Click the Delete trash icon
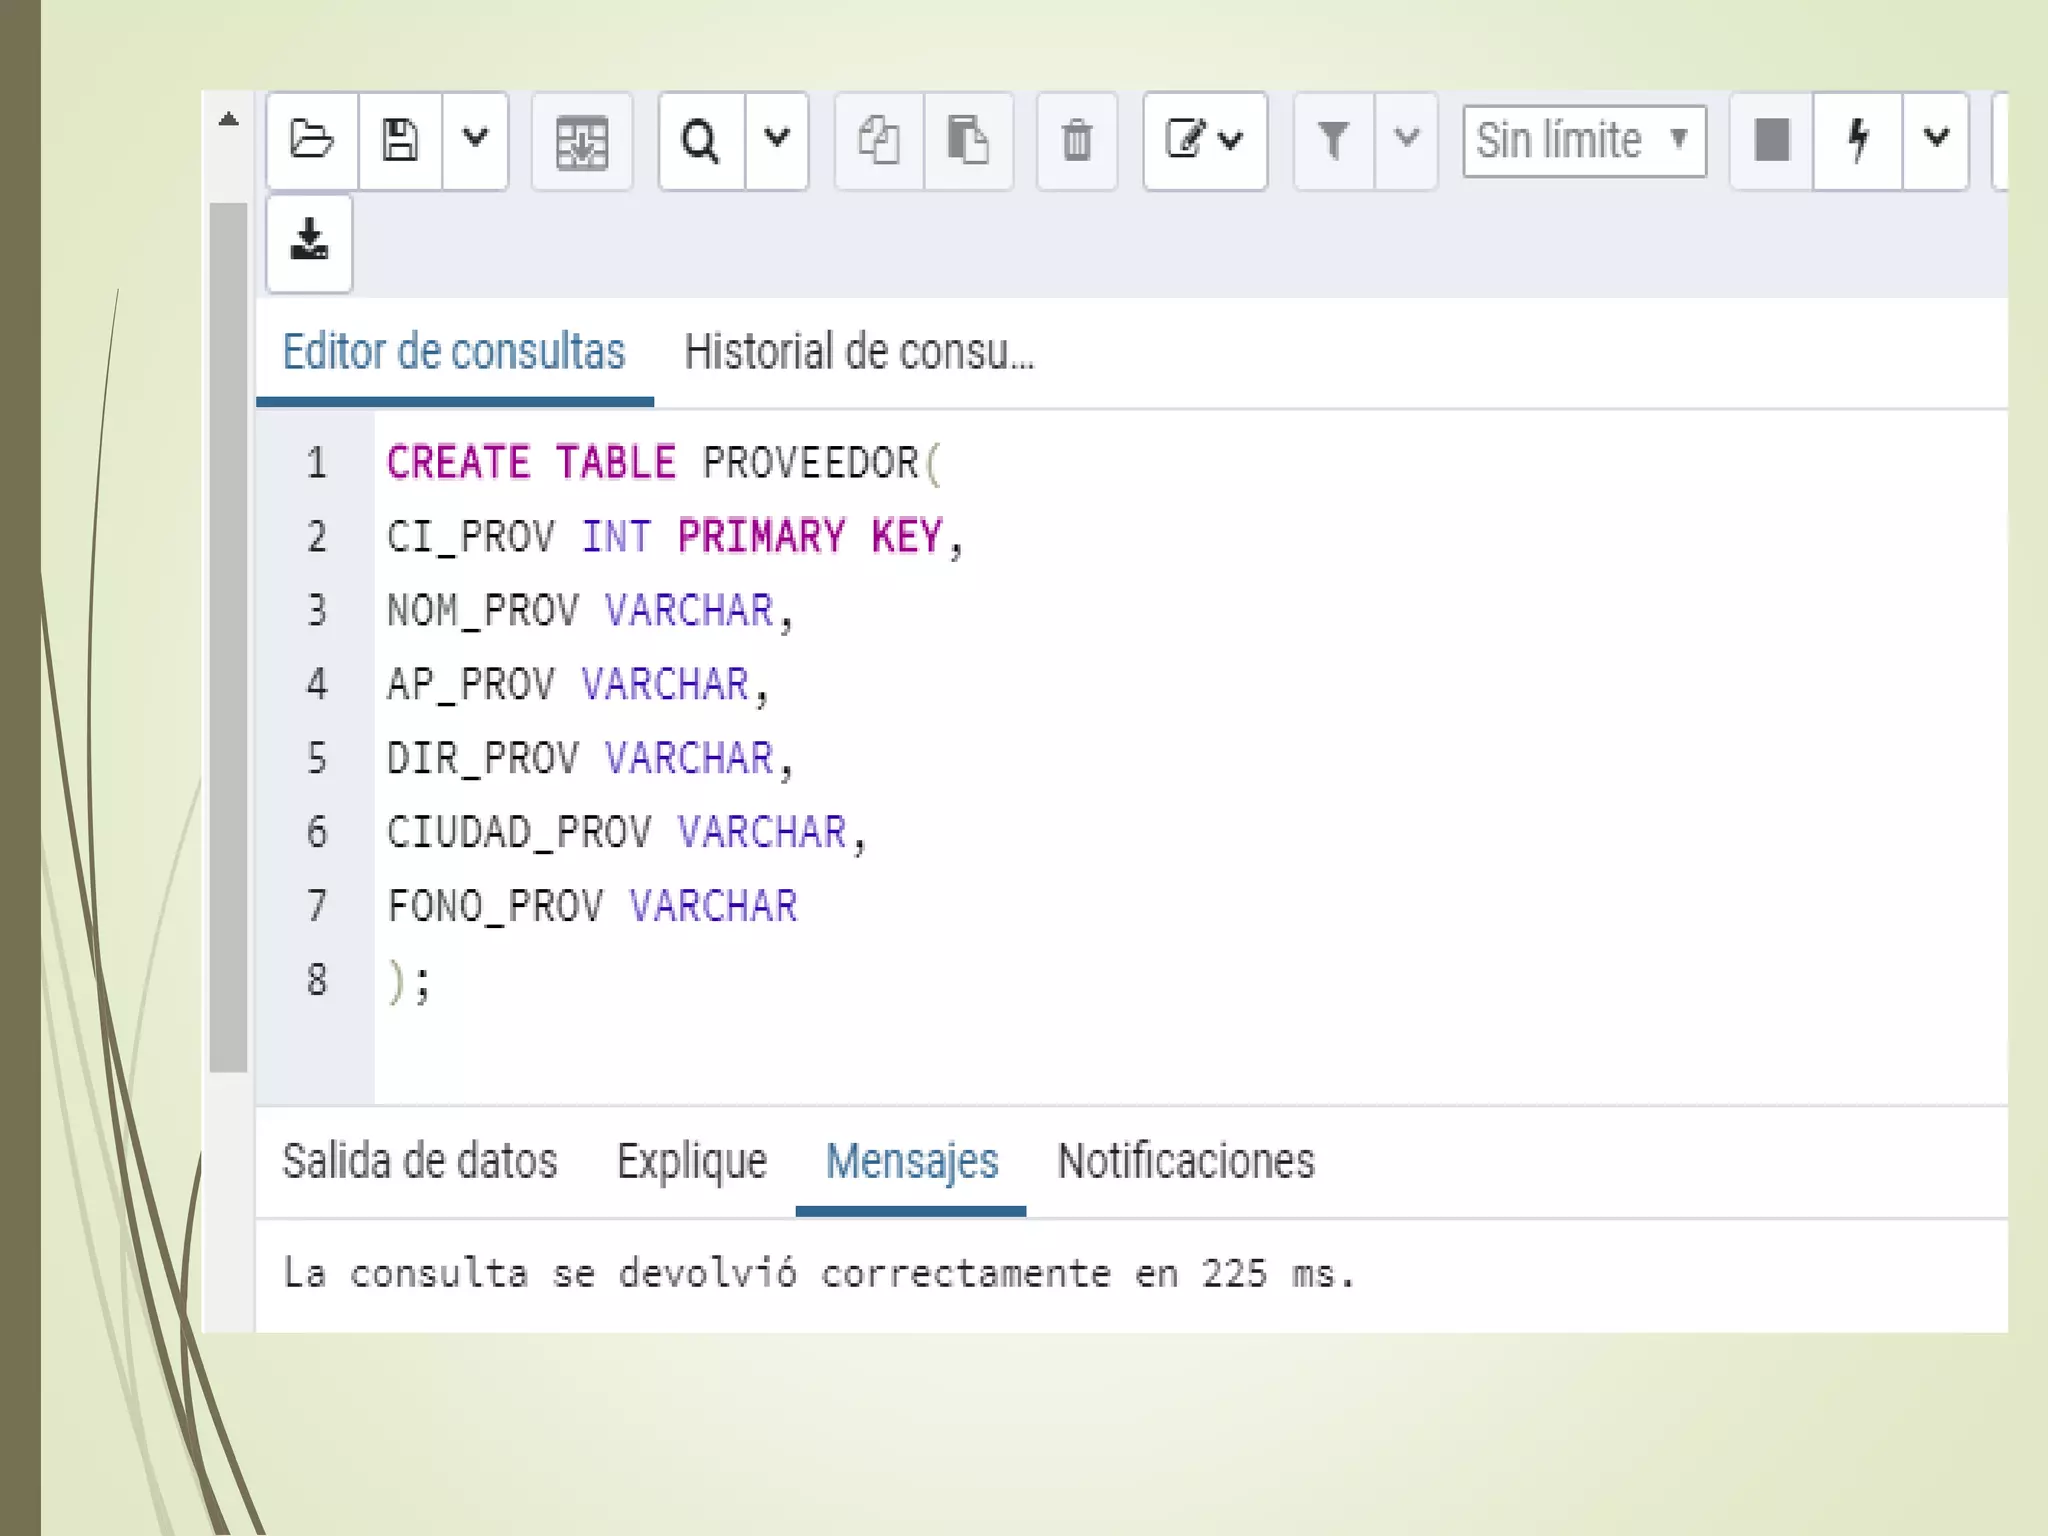 (x=1076, y=141)
